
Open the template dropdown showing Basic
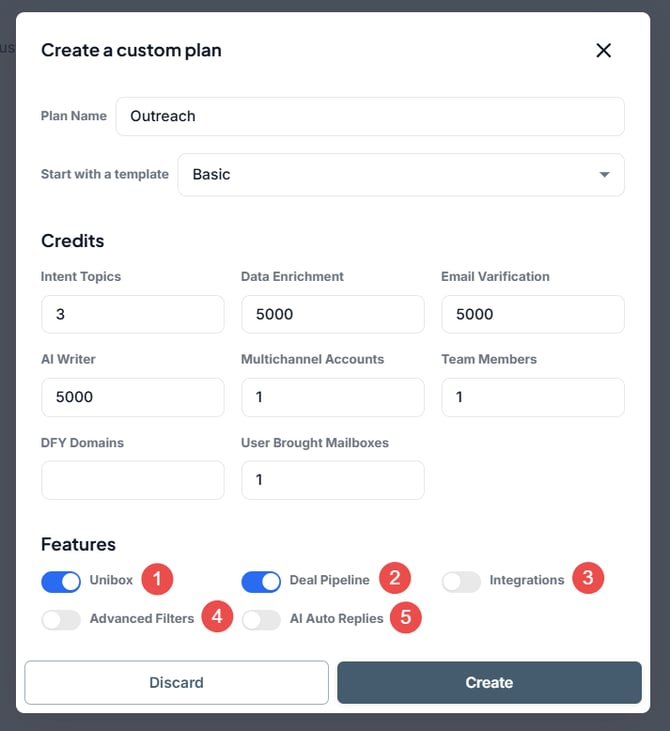click(400, 175)
